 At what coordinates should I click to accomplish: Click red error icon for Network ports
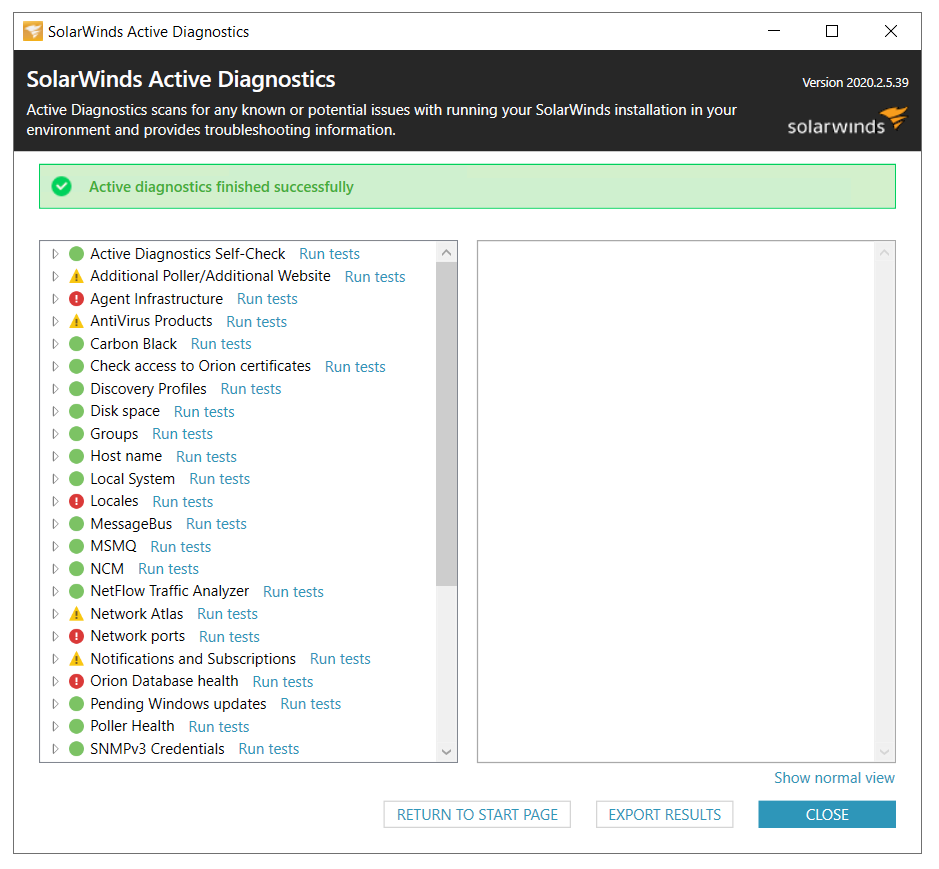[x=76, y=637]
